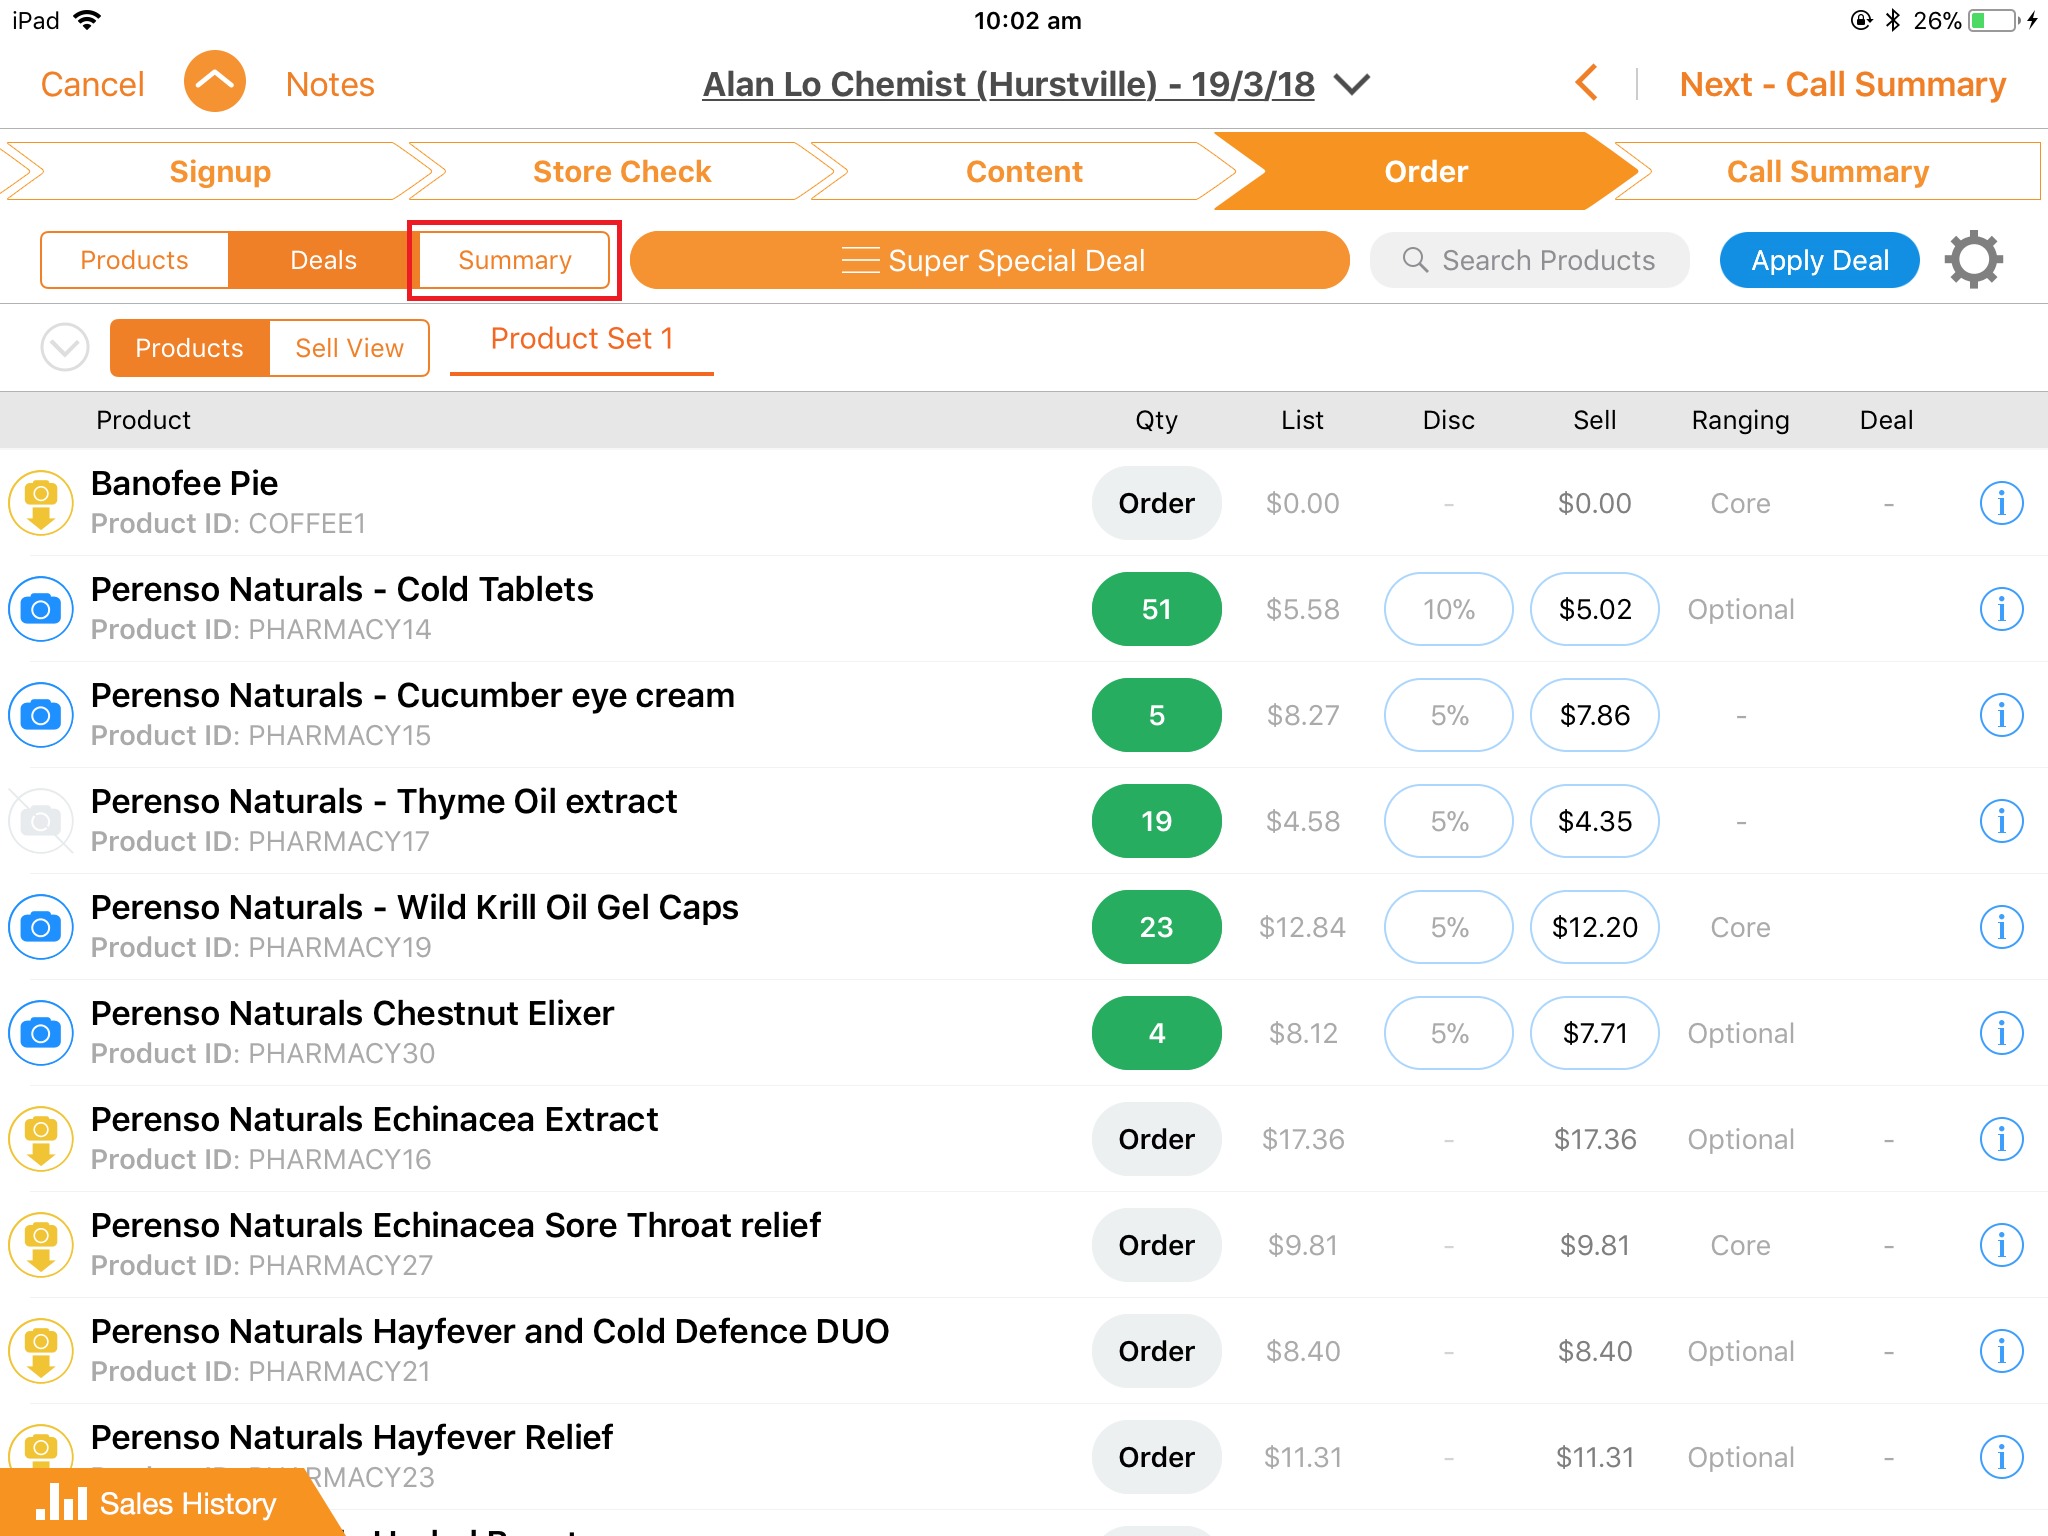Open info icon for Wild Krill Oil

[2001, 927]
